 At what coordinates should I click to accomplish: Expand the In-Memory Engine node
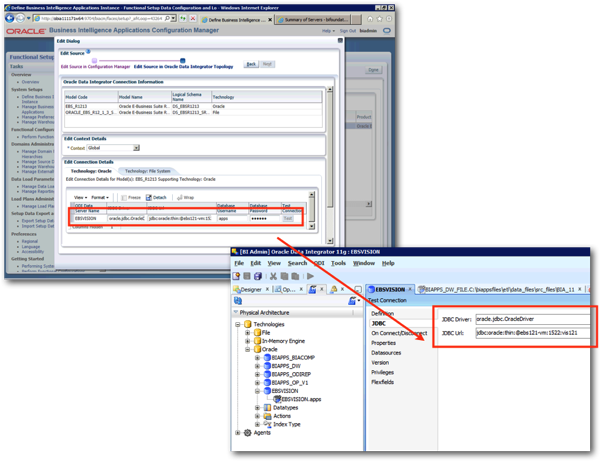(248, 341)
